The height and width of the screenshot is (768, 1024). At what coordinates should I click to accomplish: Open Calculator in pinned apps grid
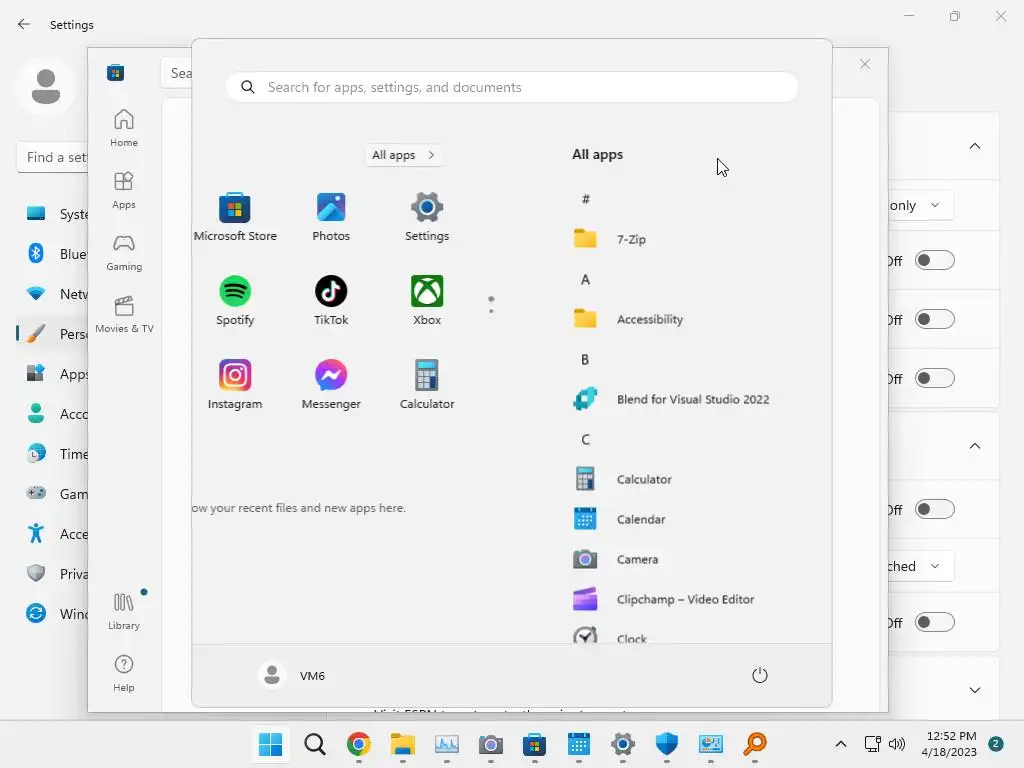pyautogui.click(x=427, y=385)
